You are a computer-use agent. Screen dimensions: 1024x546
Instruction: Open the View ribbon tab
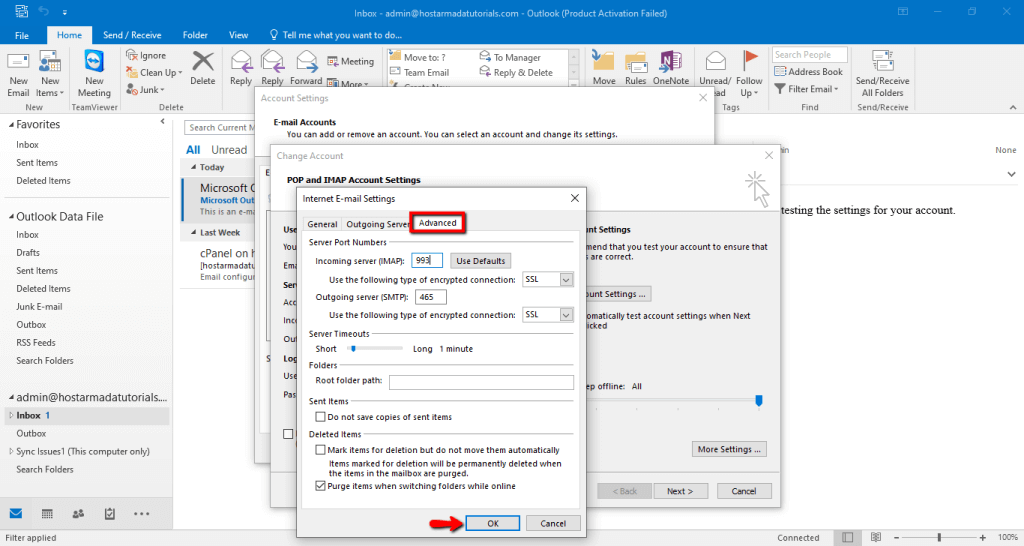click(x=238, y=35)
